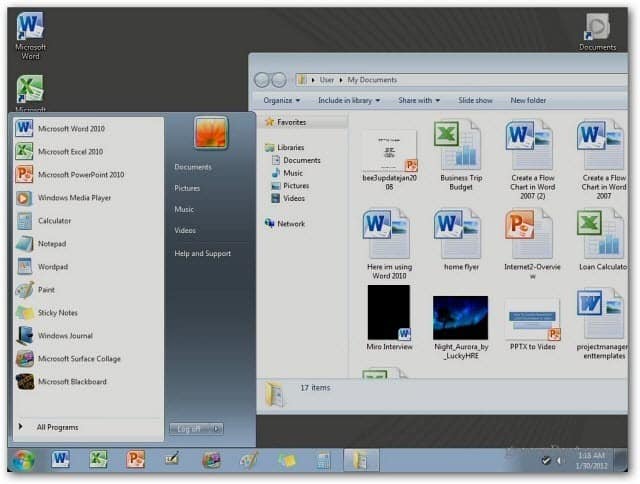Launch Notepad from the Start menu
This screenshot has height=484, width=640.
88,244
